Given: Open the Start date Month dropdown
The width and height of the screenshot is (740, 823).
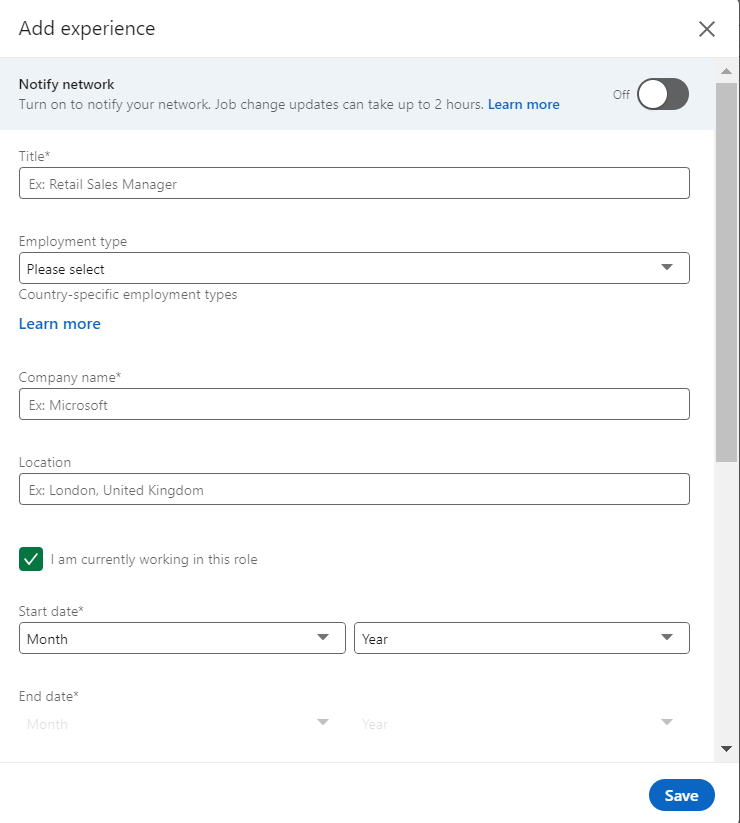Looking at the screenshot, I should click(x=182, y=638).
